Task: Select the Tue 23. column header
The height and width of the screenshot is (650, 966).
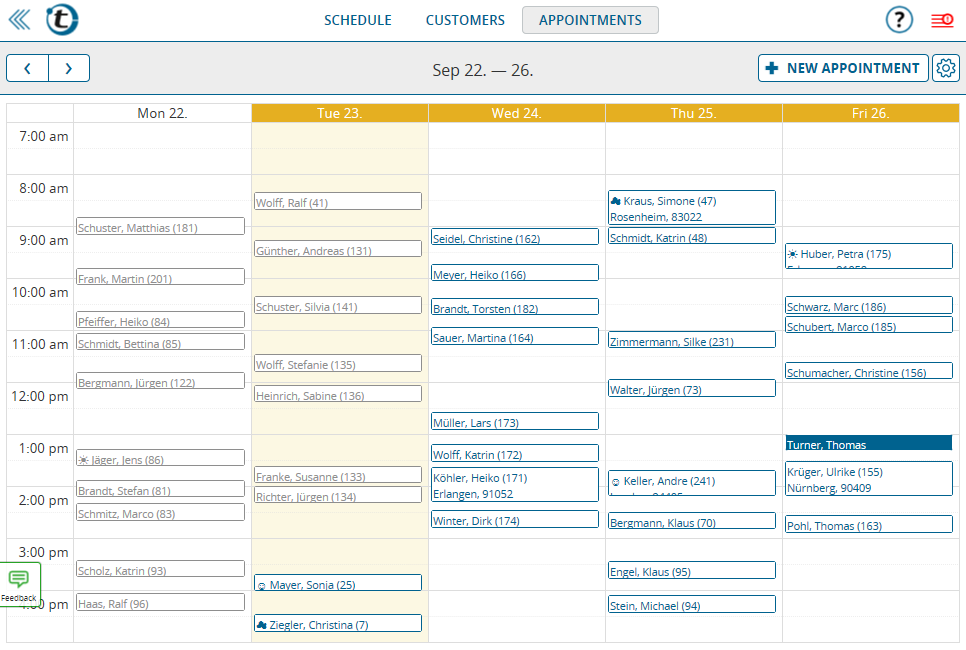Action: pos(339,113)
